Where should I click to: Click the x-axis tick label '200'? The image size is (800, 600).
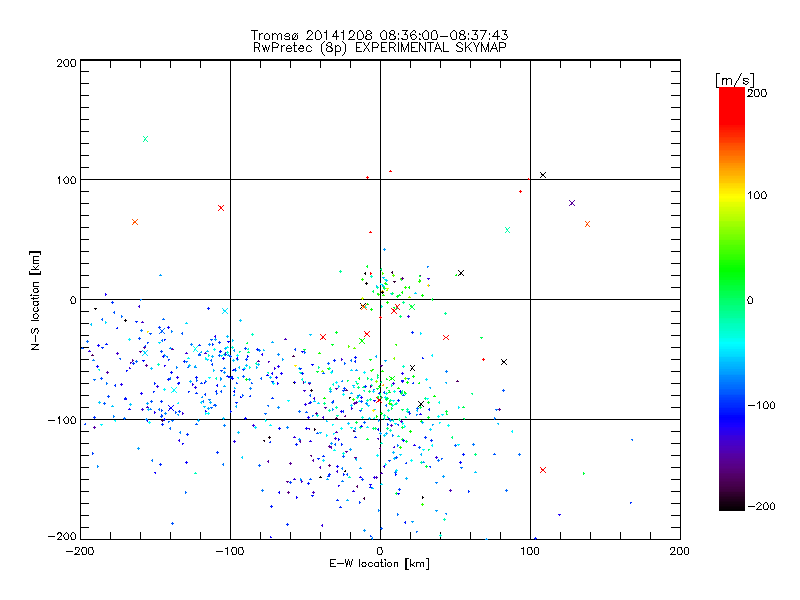tap(680, 551)
